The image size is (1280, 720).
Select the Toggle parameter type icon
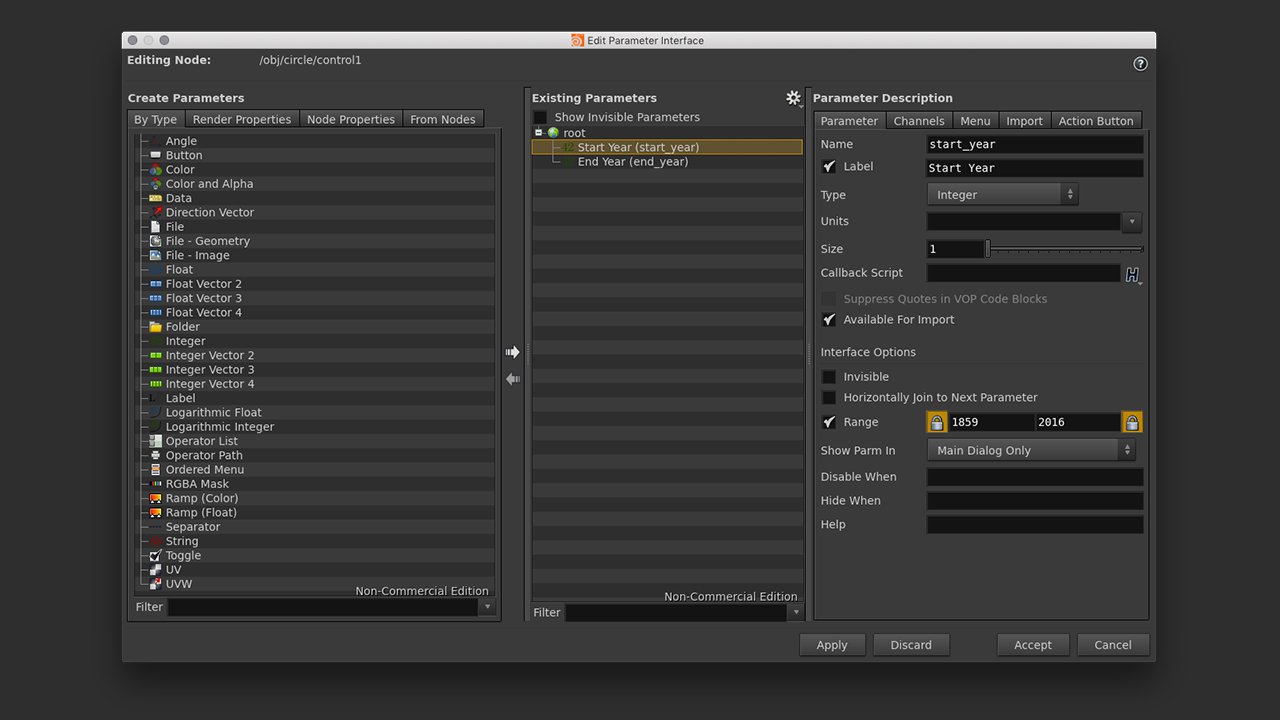point(156,555)
